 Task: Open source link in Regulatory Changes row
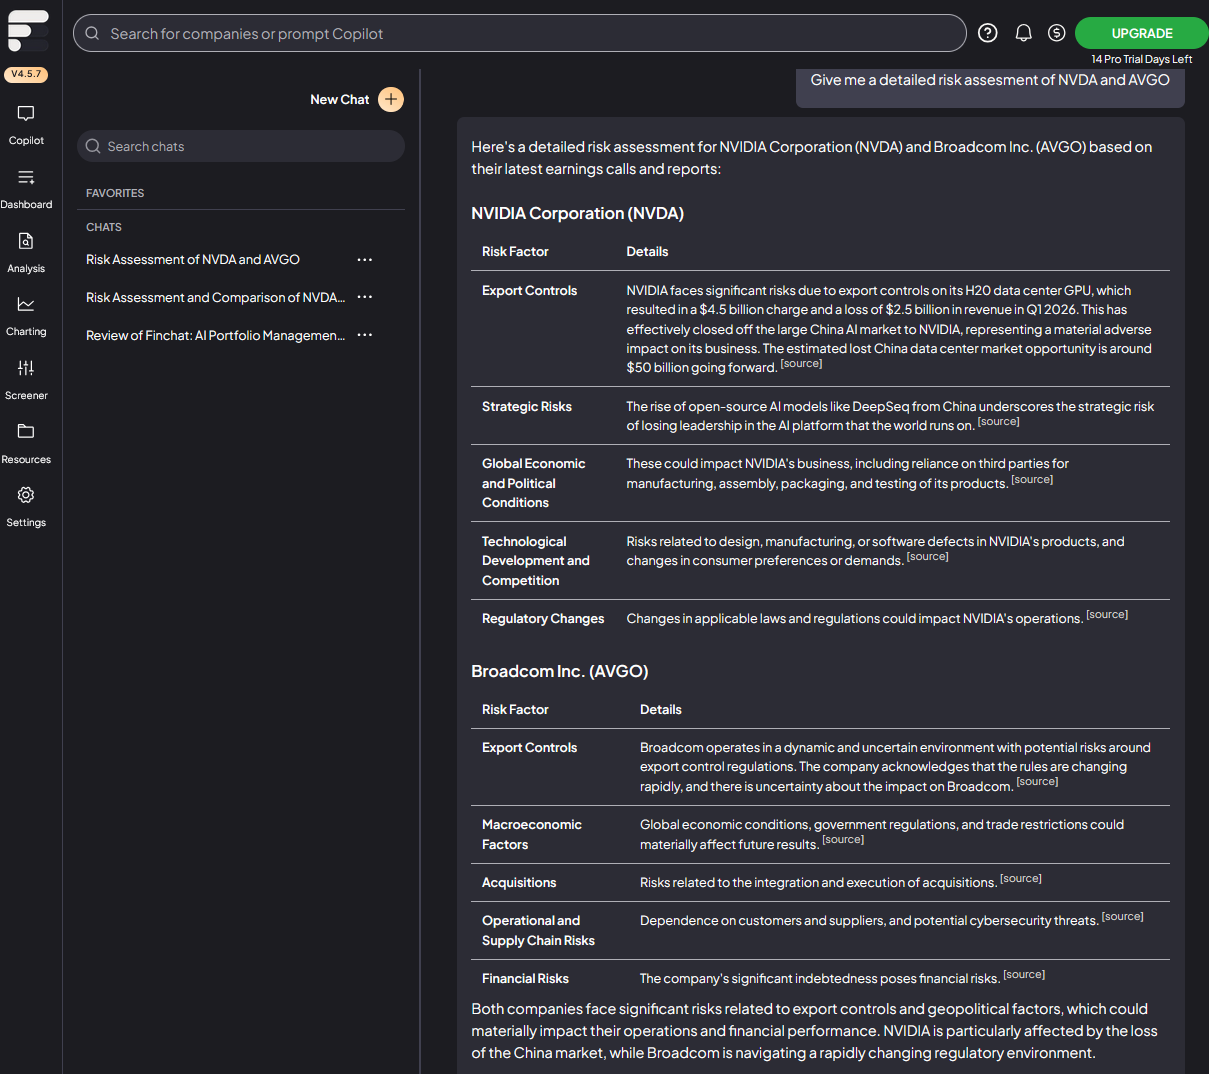1107,615
